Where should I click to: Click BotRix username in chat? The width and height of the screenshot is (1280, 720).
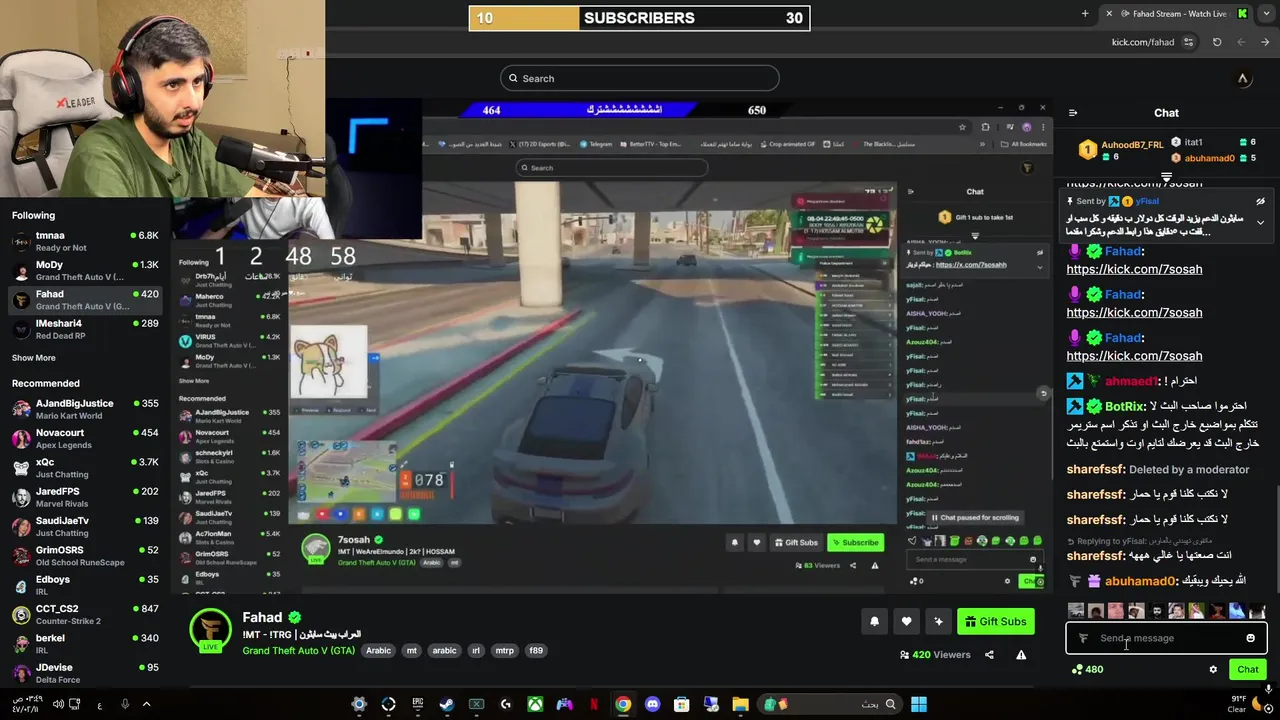(1125, 407)
